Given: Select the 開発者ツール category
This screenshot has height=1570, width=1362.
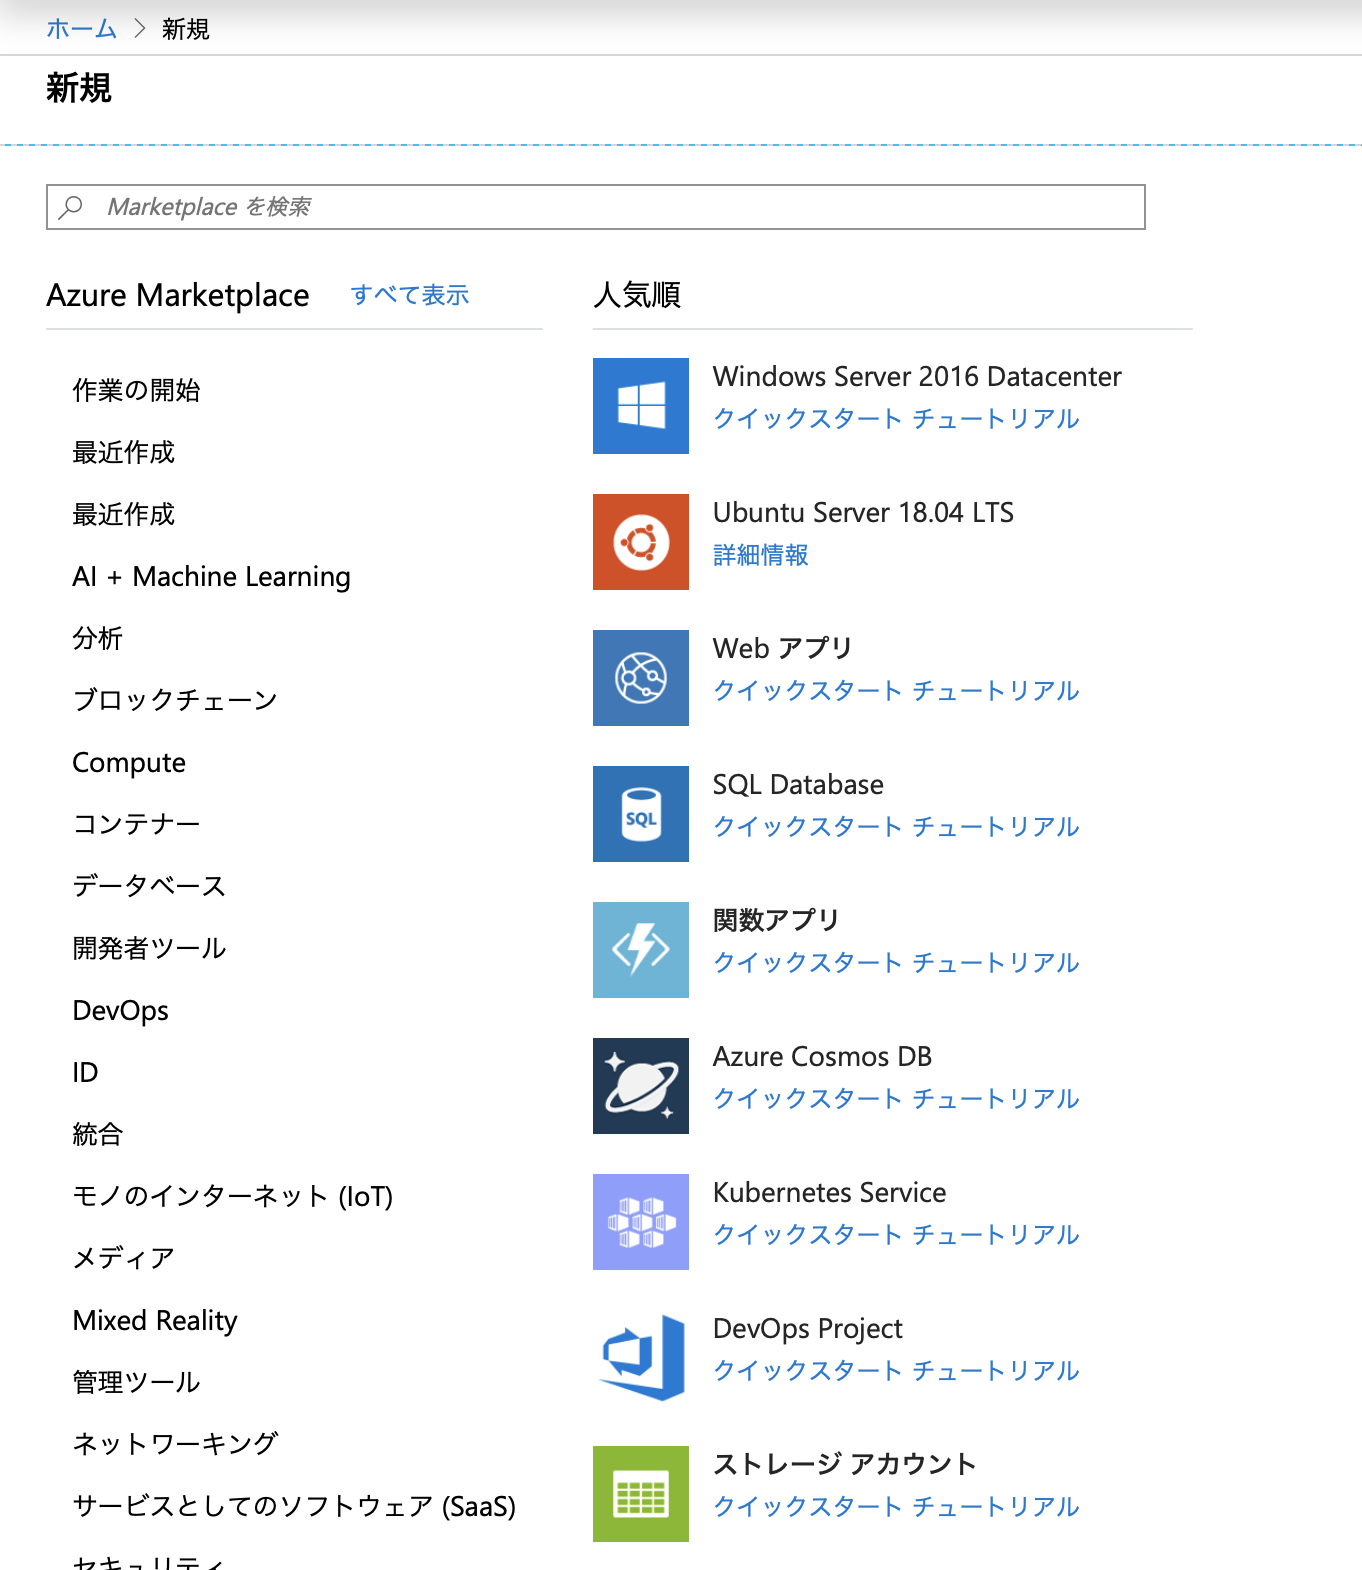Looking at the screenshot, I should coord(150,948).
